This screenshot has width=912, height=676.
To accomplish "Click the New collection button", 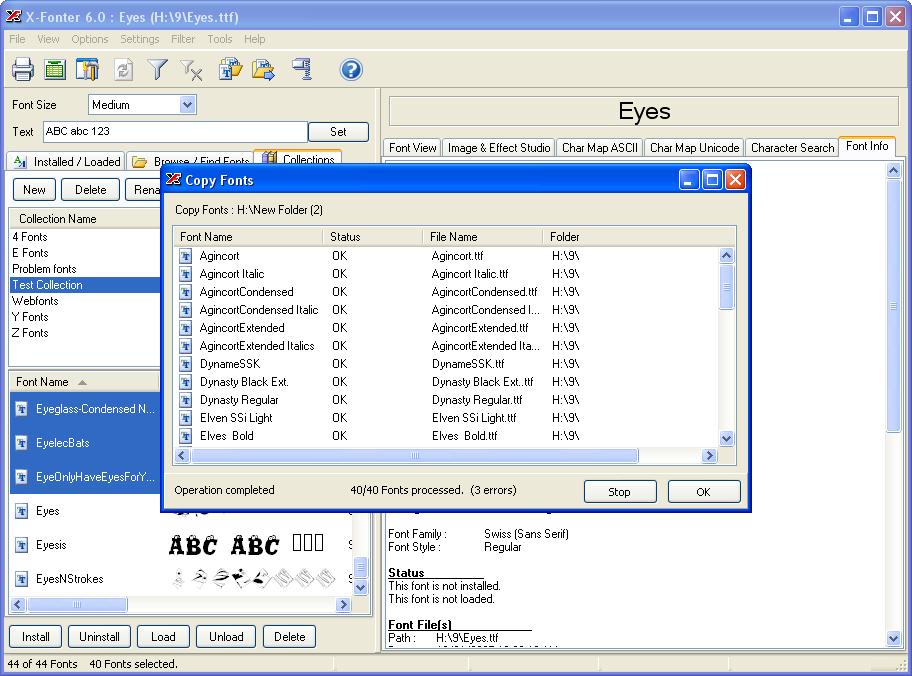I will pos(34,190).
